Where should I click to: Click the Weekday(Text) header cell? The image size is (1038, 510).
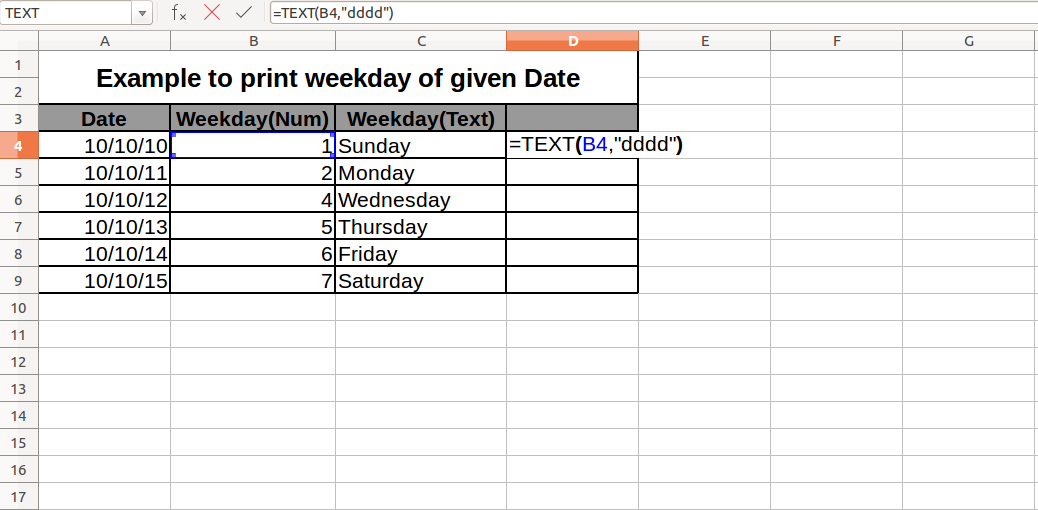click(x=421, y=119)
